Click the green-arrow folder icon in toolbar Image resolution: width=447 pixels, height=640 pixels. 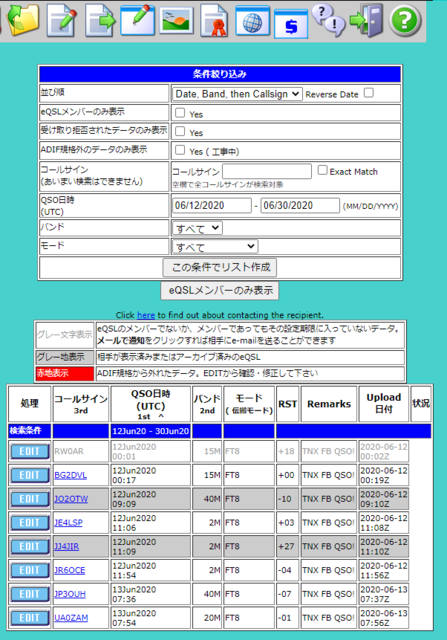tap(23, 20)
